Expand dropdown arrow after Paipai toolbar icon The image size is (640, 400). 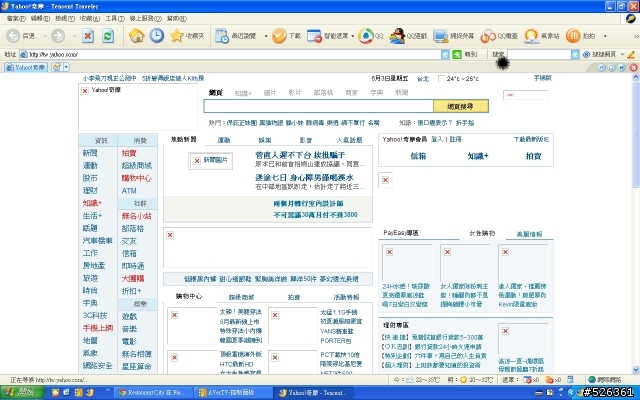(605, 36)
